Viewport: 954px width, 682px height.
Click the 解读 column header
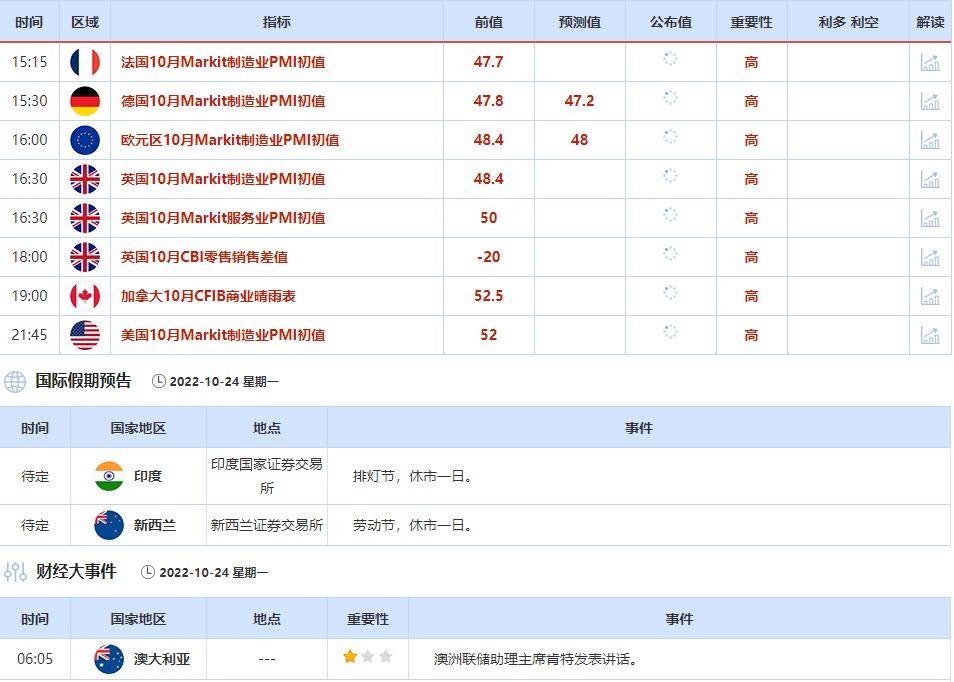click(930, 22)
